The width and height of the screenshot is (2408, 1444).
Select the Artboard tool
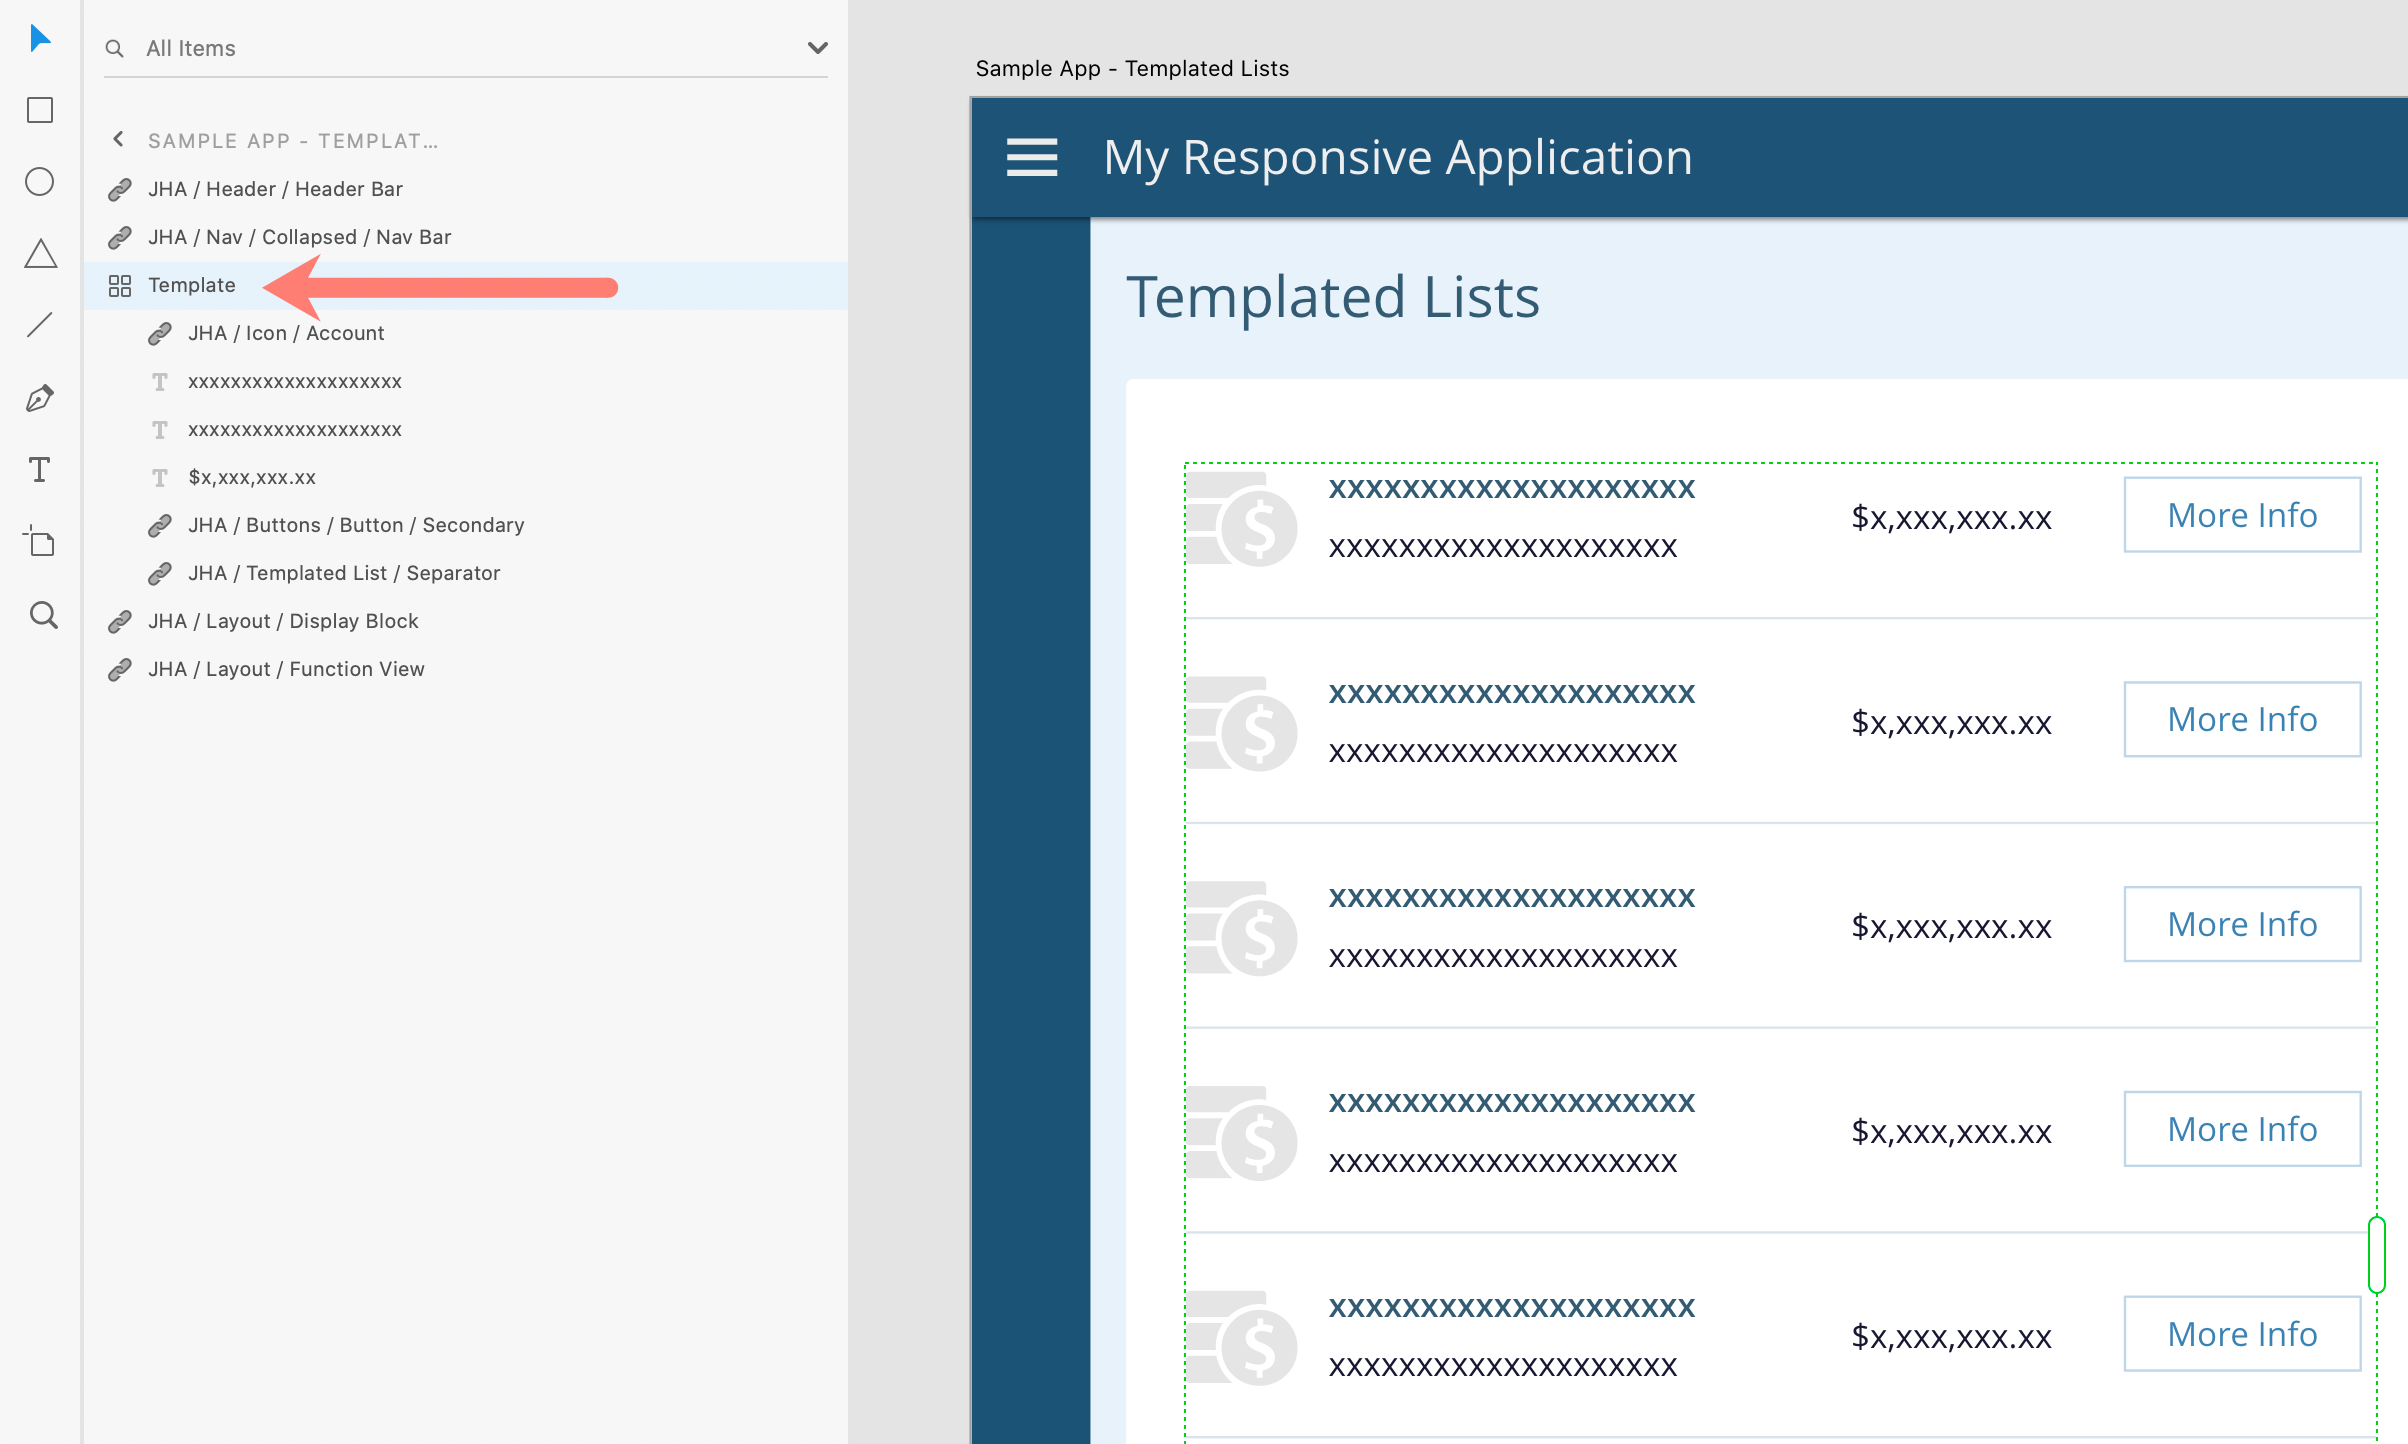(x=40, y=542)
